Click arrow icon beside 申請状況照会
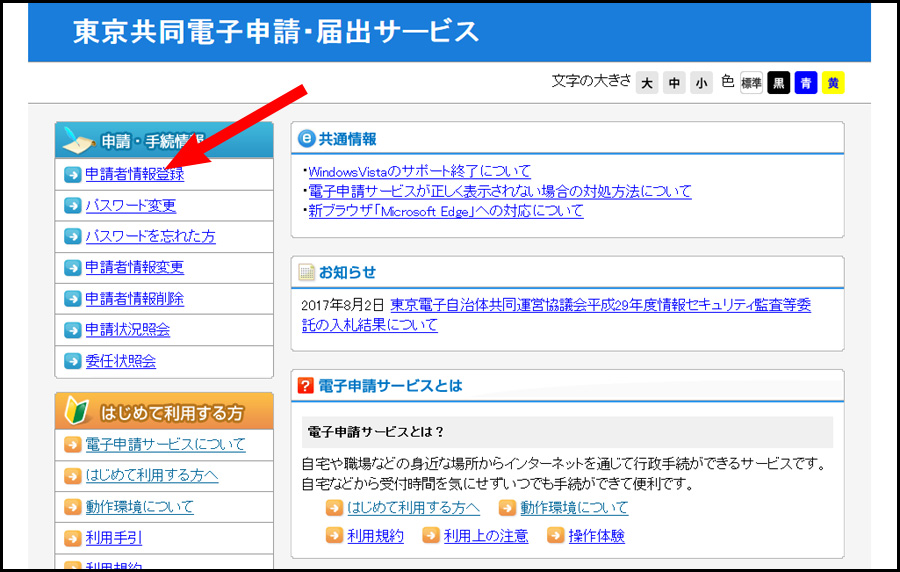Image resolution: width=900 pixels, height=572 pixels. [72, 330]
